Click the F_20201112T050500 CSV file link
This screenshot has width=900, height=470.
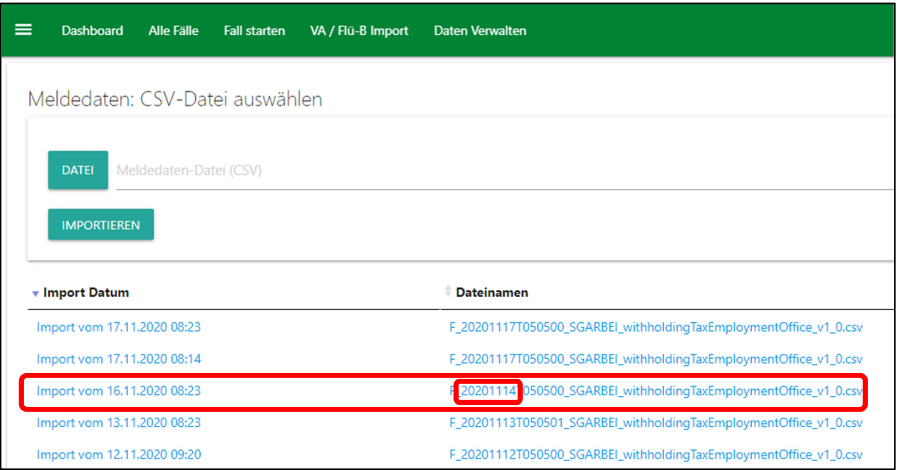pos(656,455)
